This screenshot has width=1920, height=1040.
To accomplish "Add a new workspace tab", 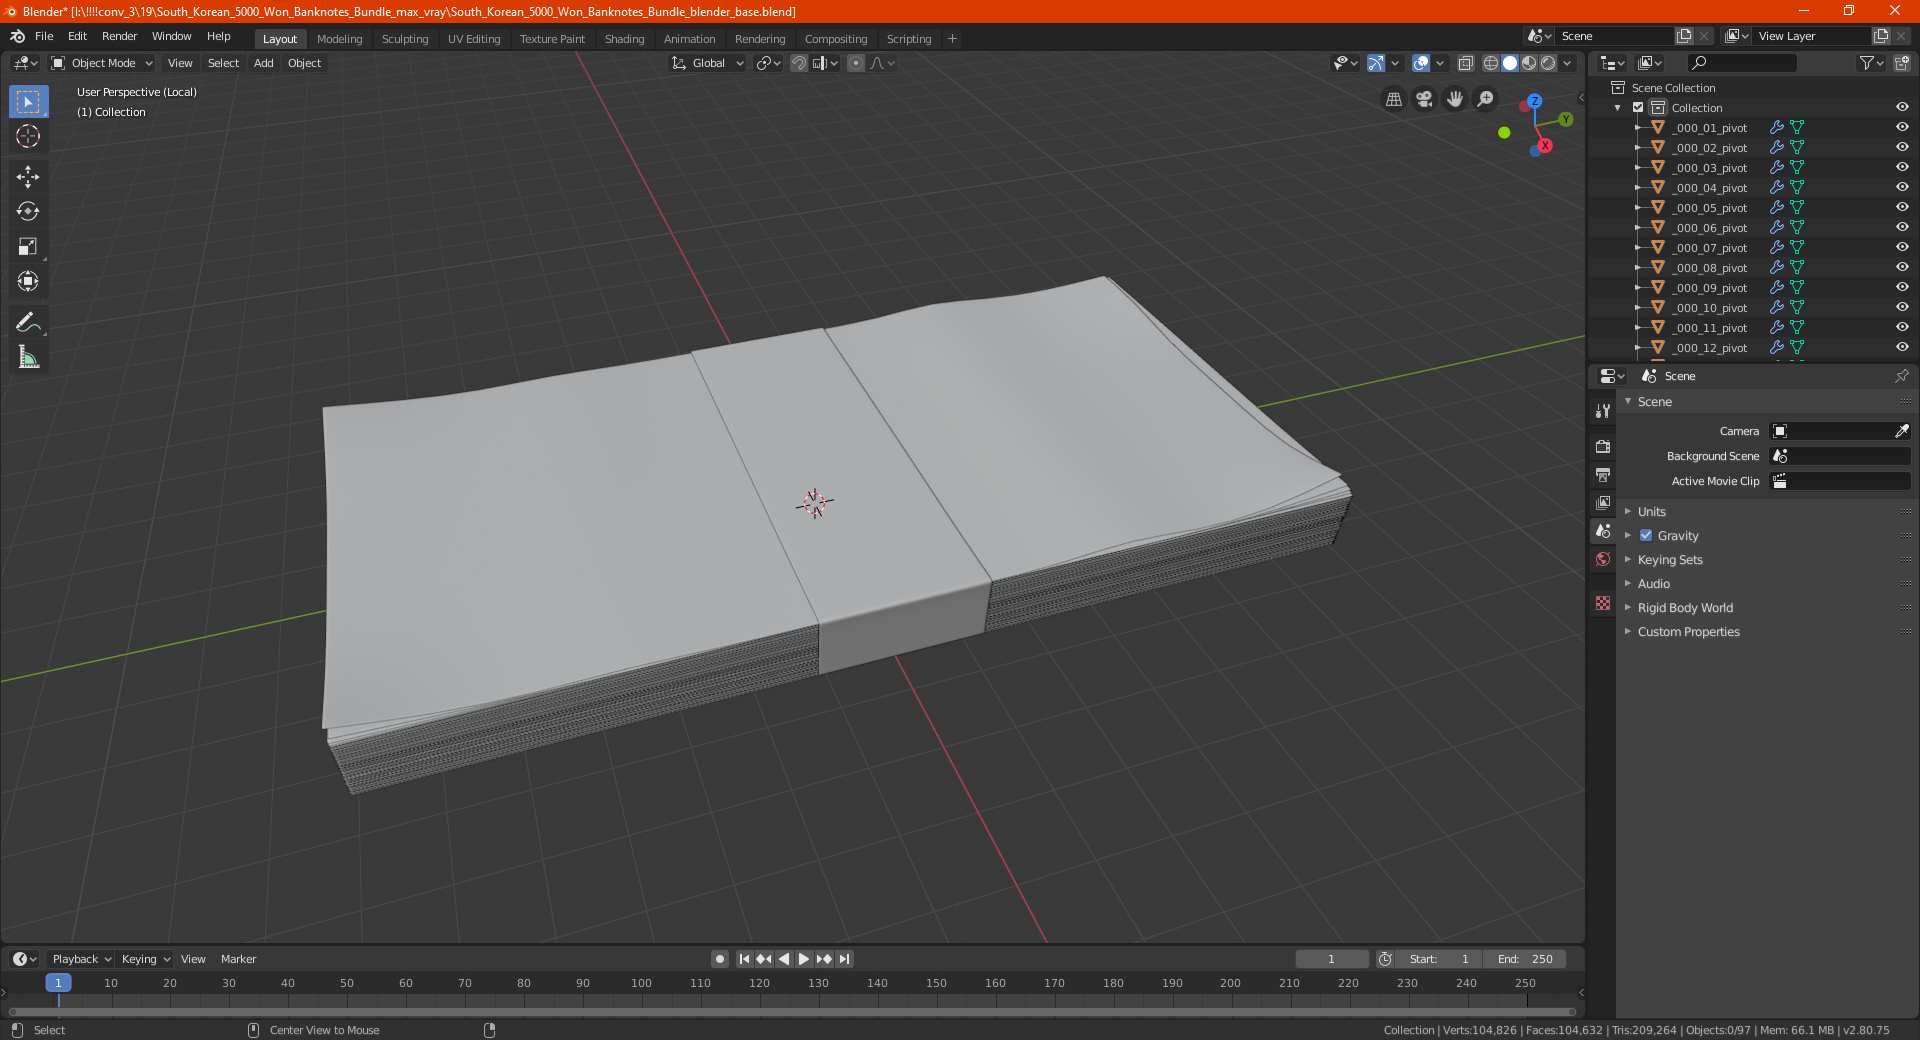I will pos(952,39).
